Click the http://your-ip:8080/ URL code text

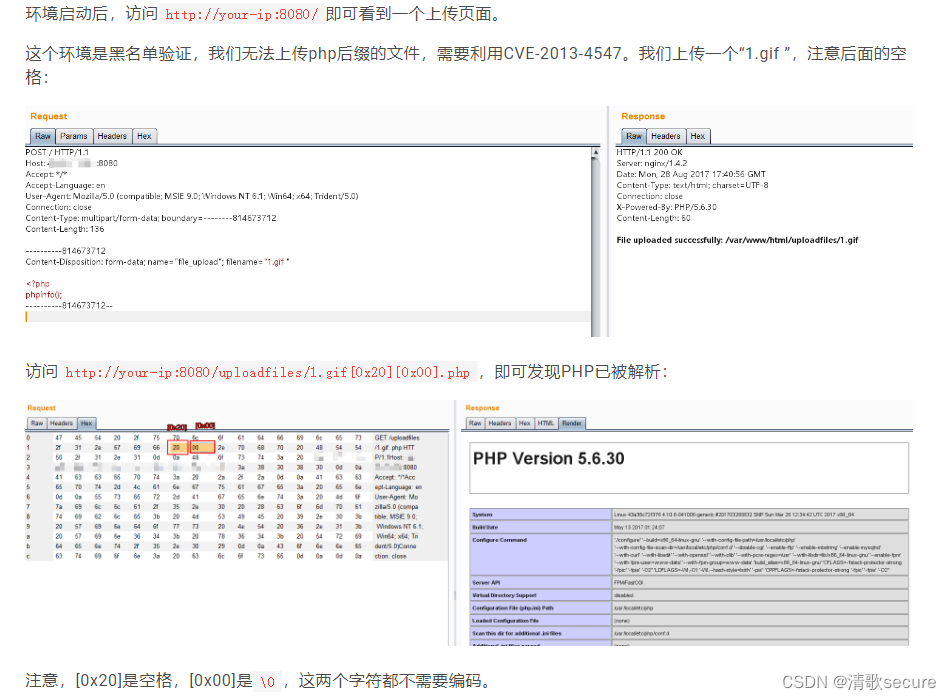[x=241, y=15]
